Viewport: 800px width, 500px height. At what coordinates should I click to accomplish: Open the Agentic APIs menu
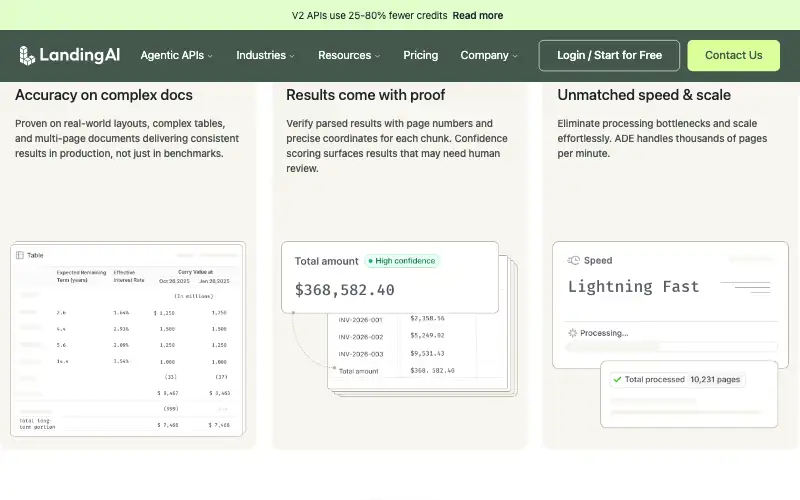(x=177, y=55)
